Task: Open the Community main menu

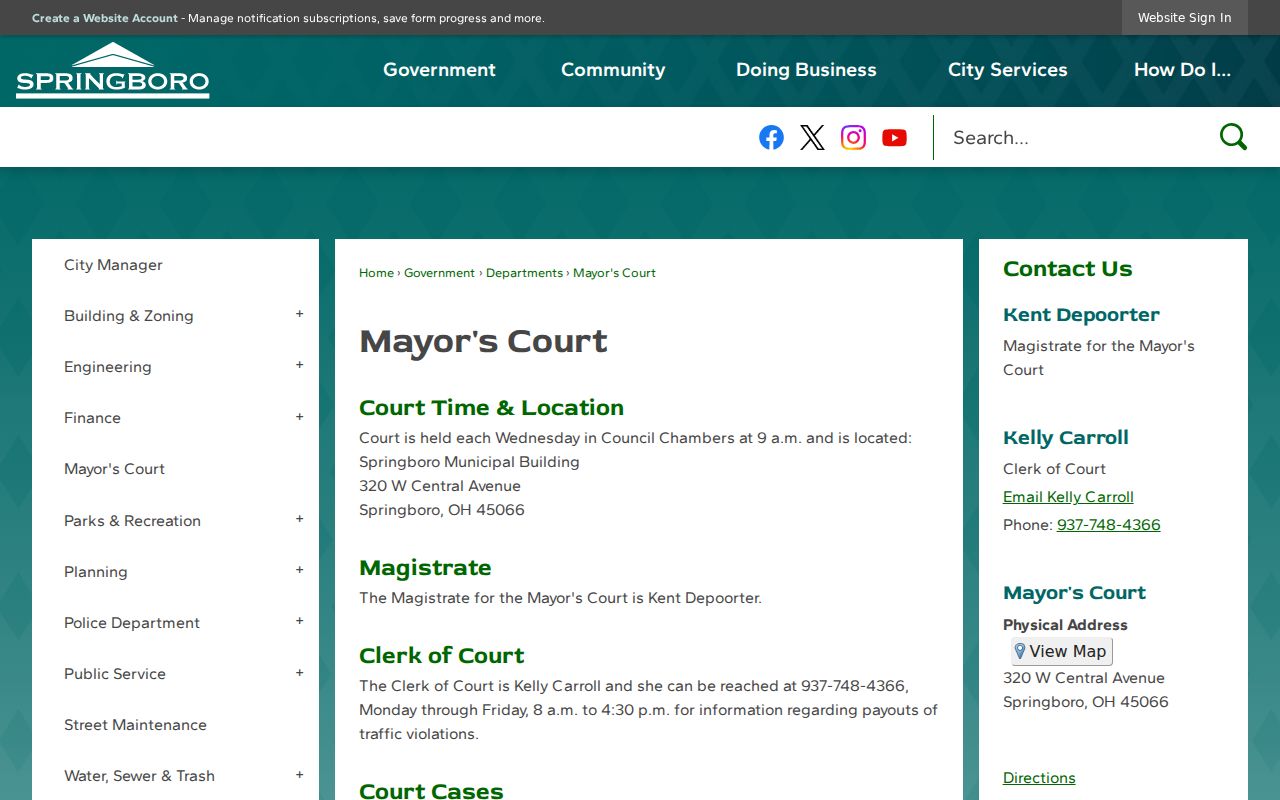Action: (613, 70)
